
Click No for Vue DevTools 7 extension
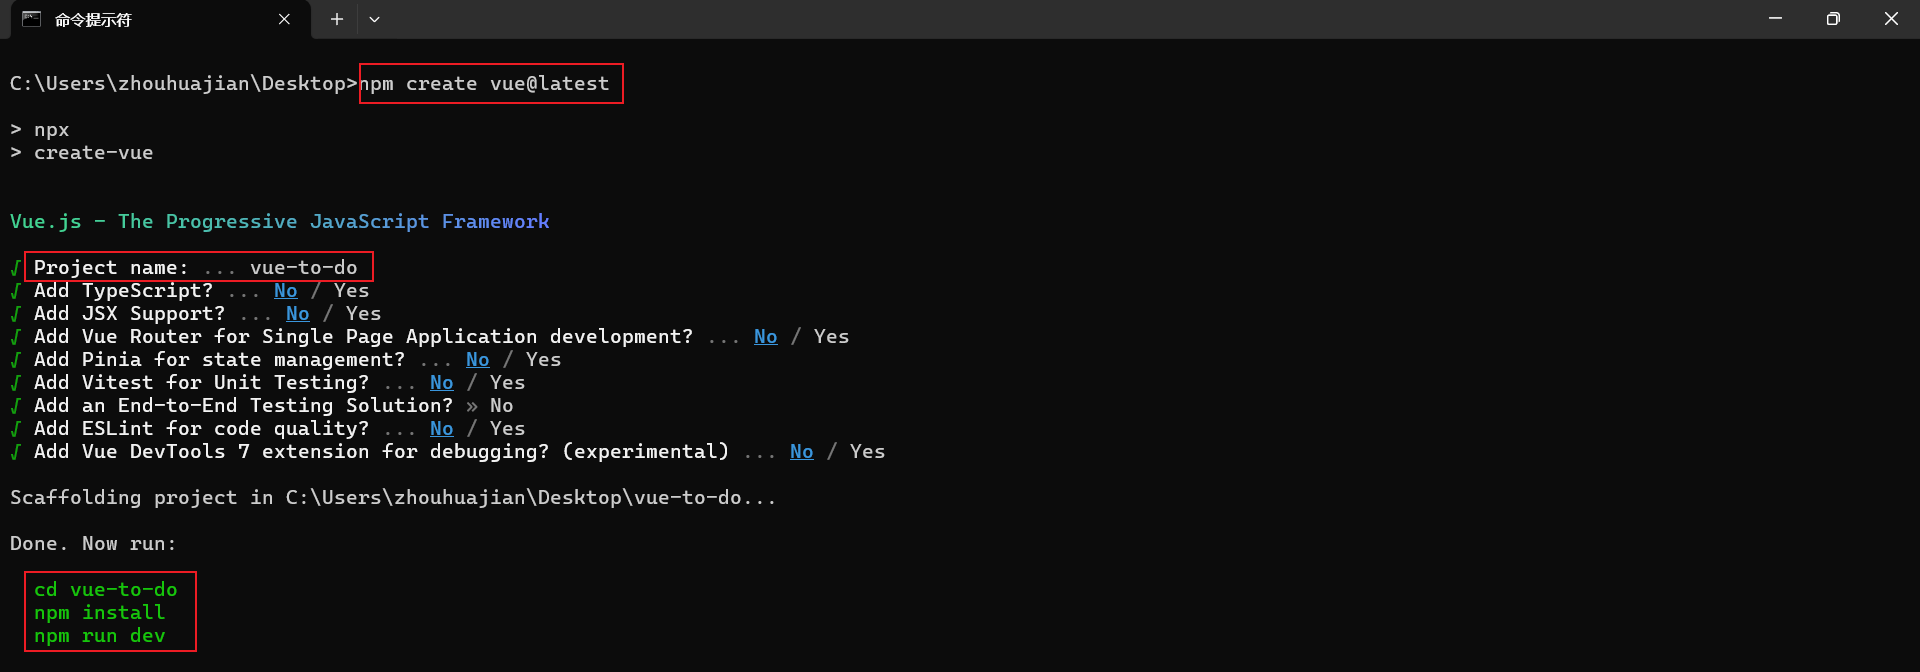click(802, 452)
